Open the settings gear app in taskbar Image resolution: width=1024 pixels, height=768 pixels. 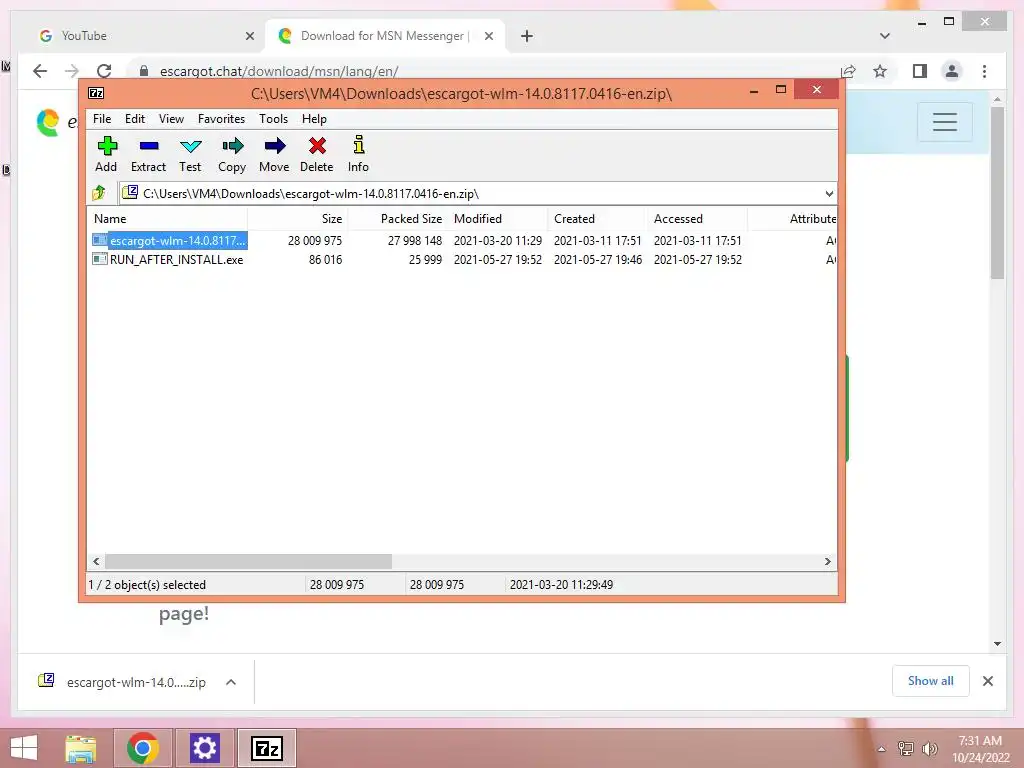[204, 748]
